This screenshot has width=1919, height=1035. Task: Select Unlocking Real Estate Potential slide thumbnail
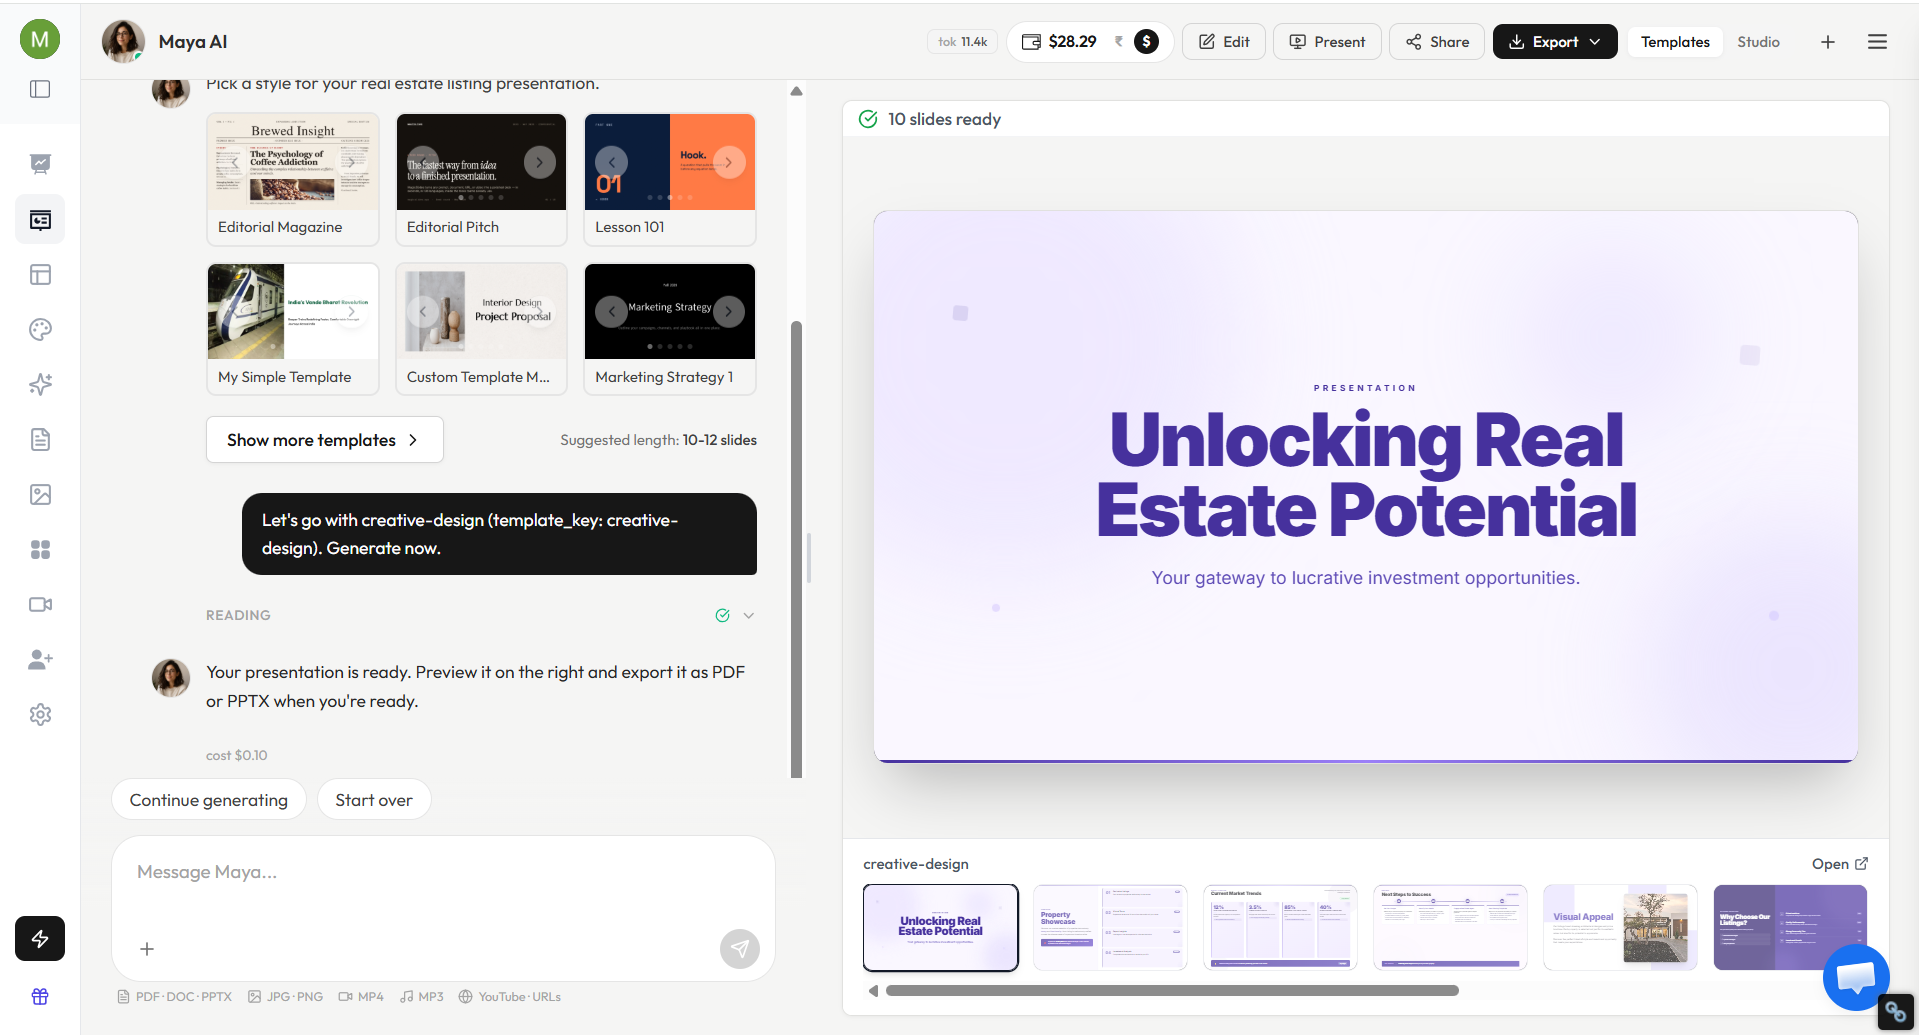pyautogui.click(x=941, y=927)
